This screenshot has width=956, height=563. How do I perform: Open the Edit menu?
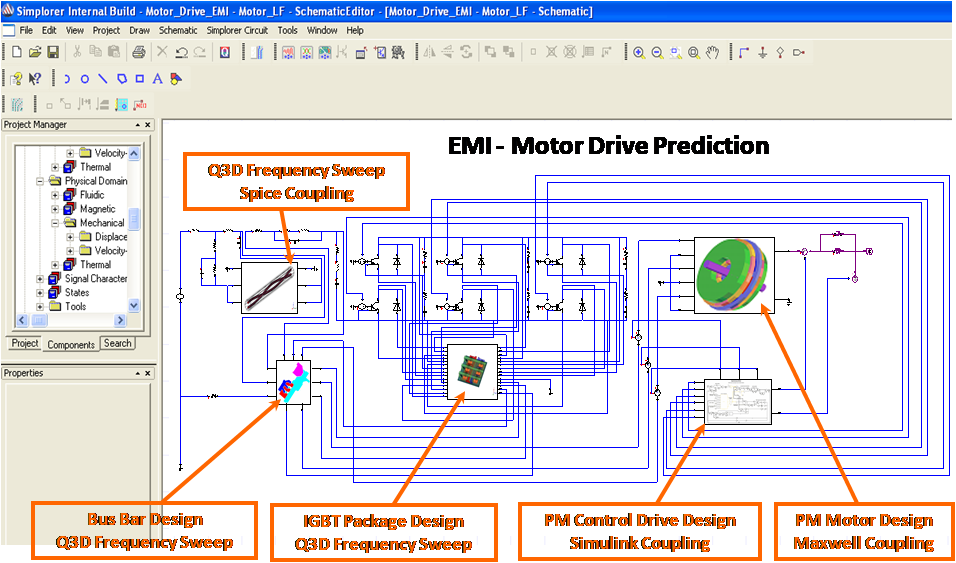coord(49,30)
